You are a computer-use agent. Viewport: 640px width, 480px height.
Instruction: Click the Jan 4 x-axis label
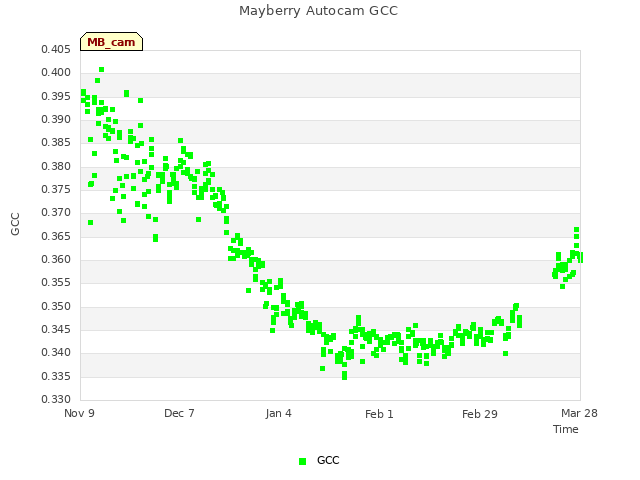(x=278, y=413)
